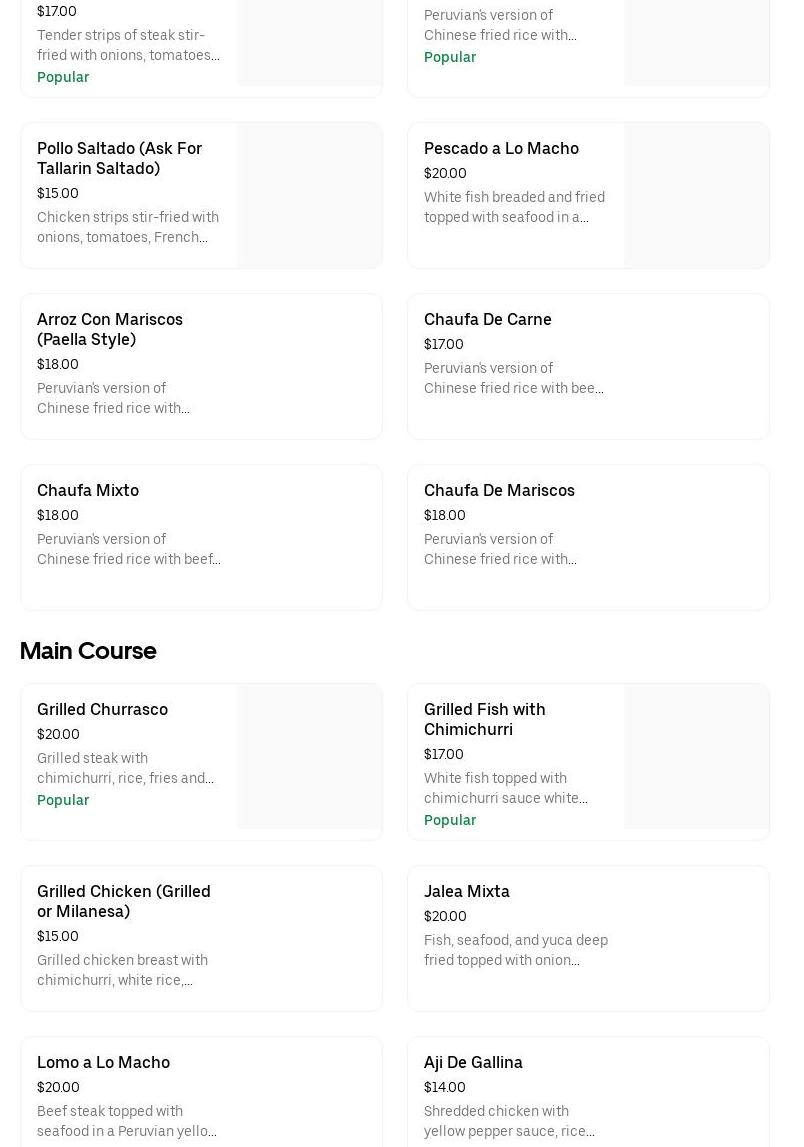The image size is (804, 1147).
Task: Choose the Jalea Mixta dish
Action: coord(467,891)
